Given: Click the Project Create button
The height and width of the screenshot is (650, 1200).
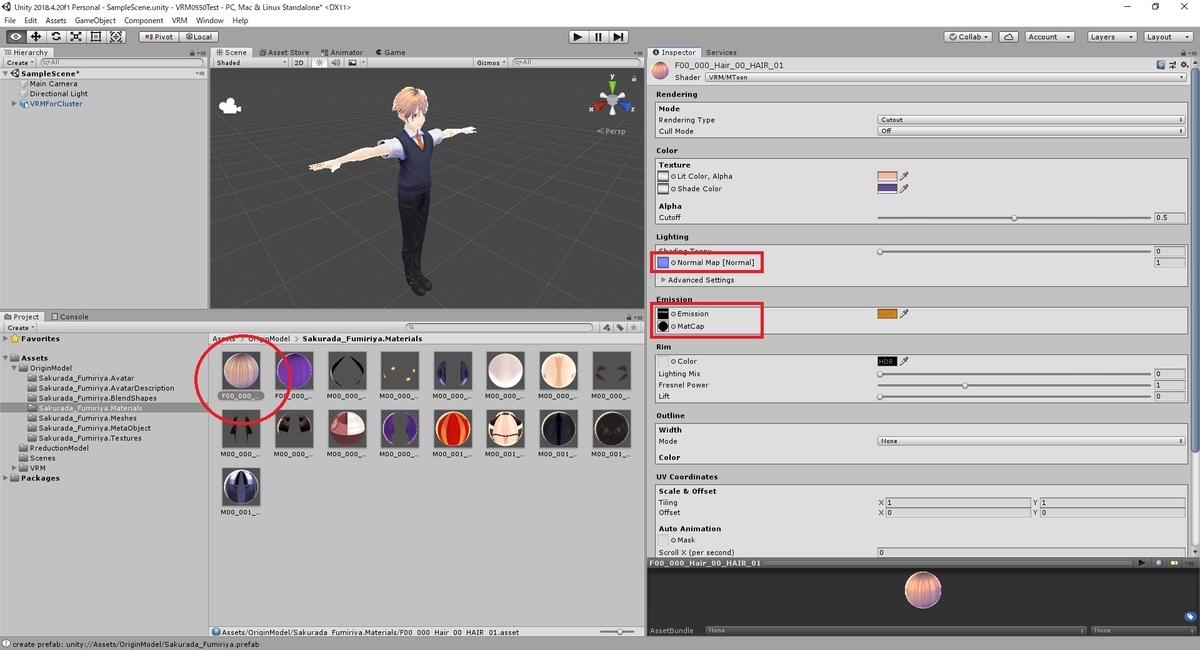Looking at the screenshot, I should (x=20, y=328).
